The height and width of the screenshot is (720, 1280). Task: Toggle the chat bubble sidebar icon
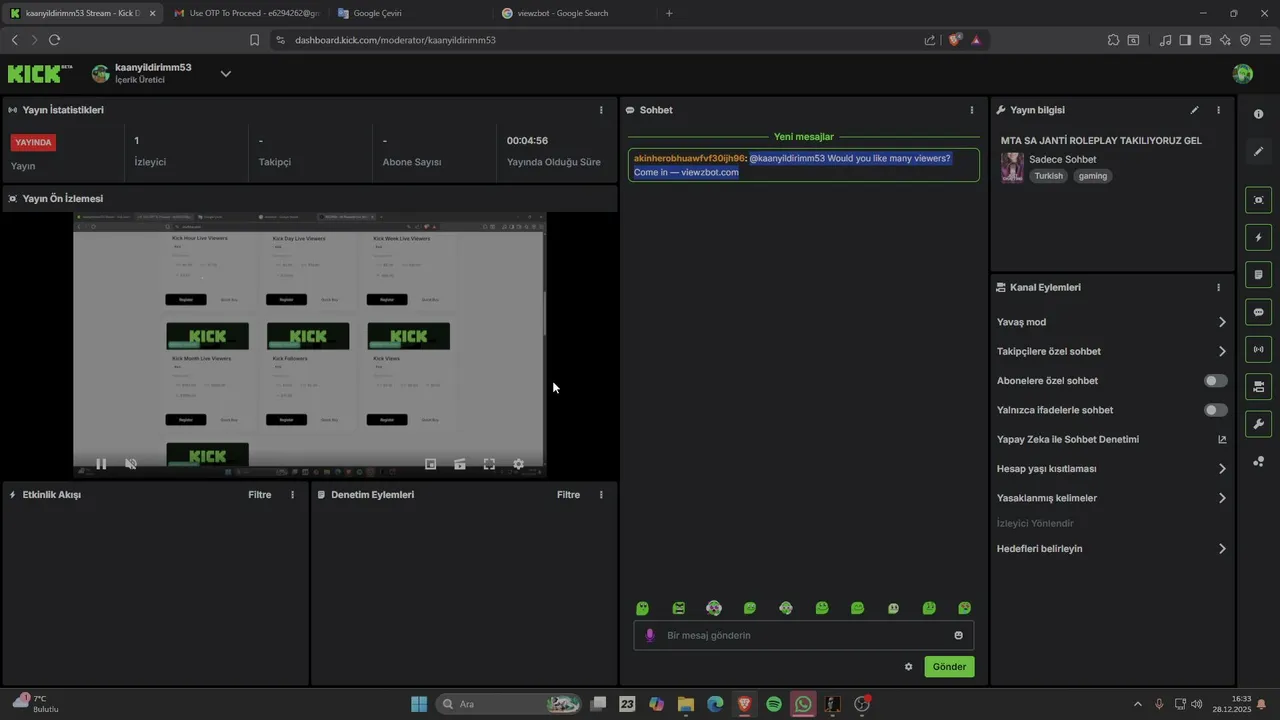click(x=1258, y=312)
